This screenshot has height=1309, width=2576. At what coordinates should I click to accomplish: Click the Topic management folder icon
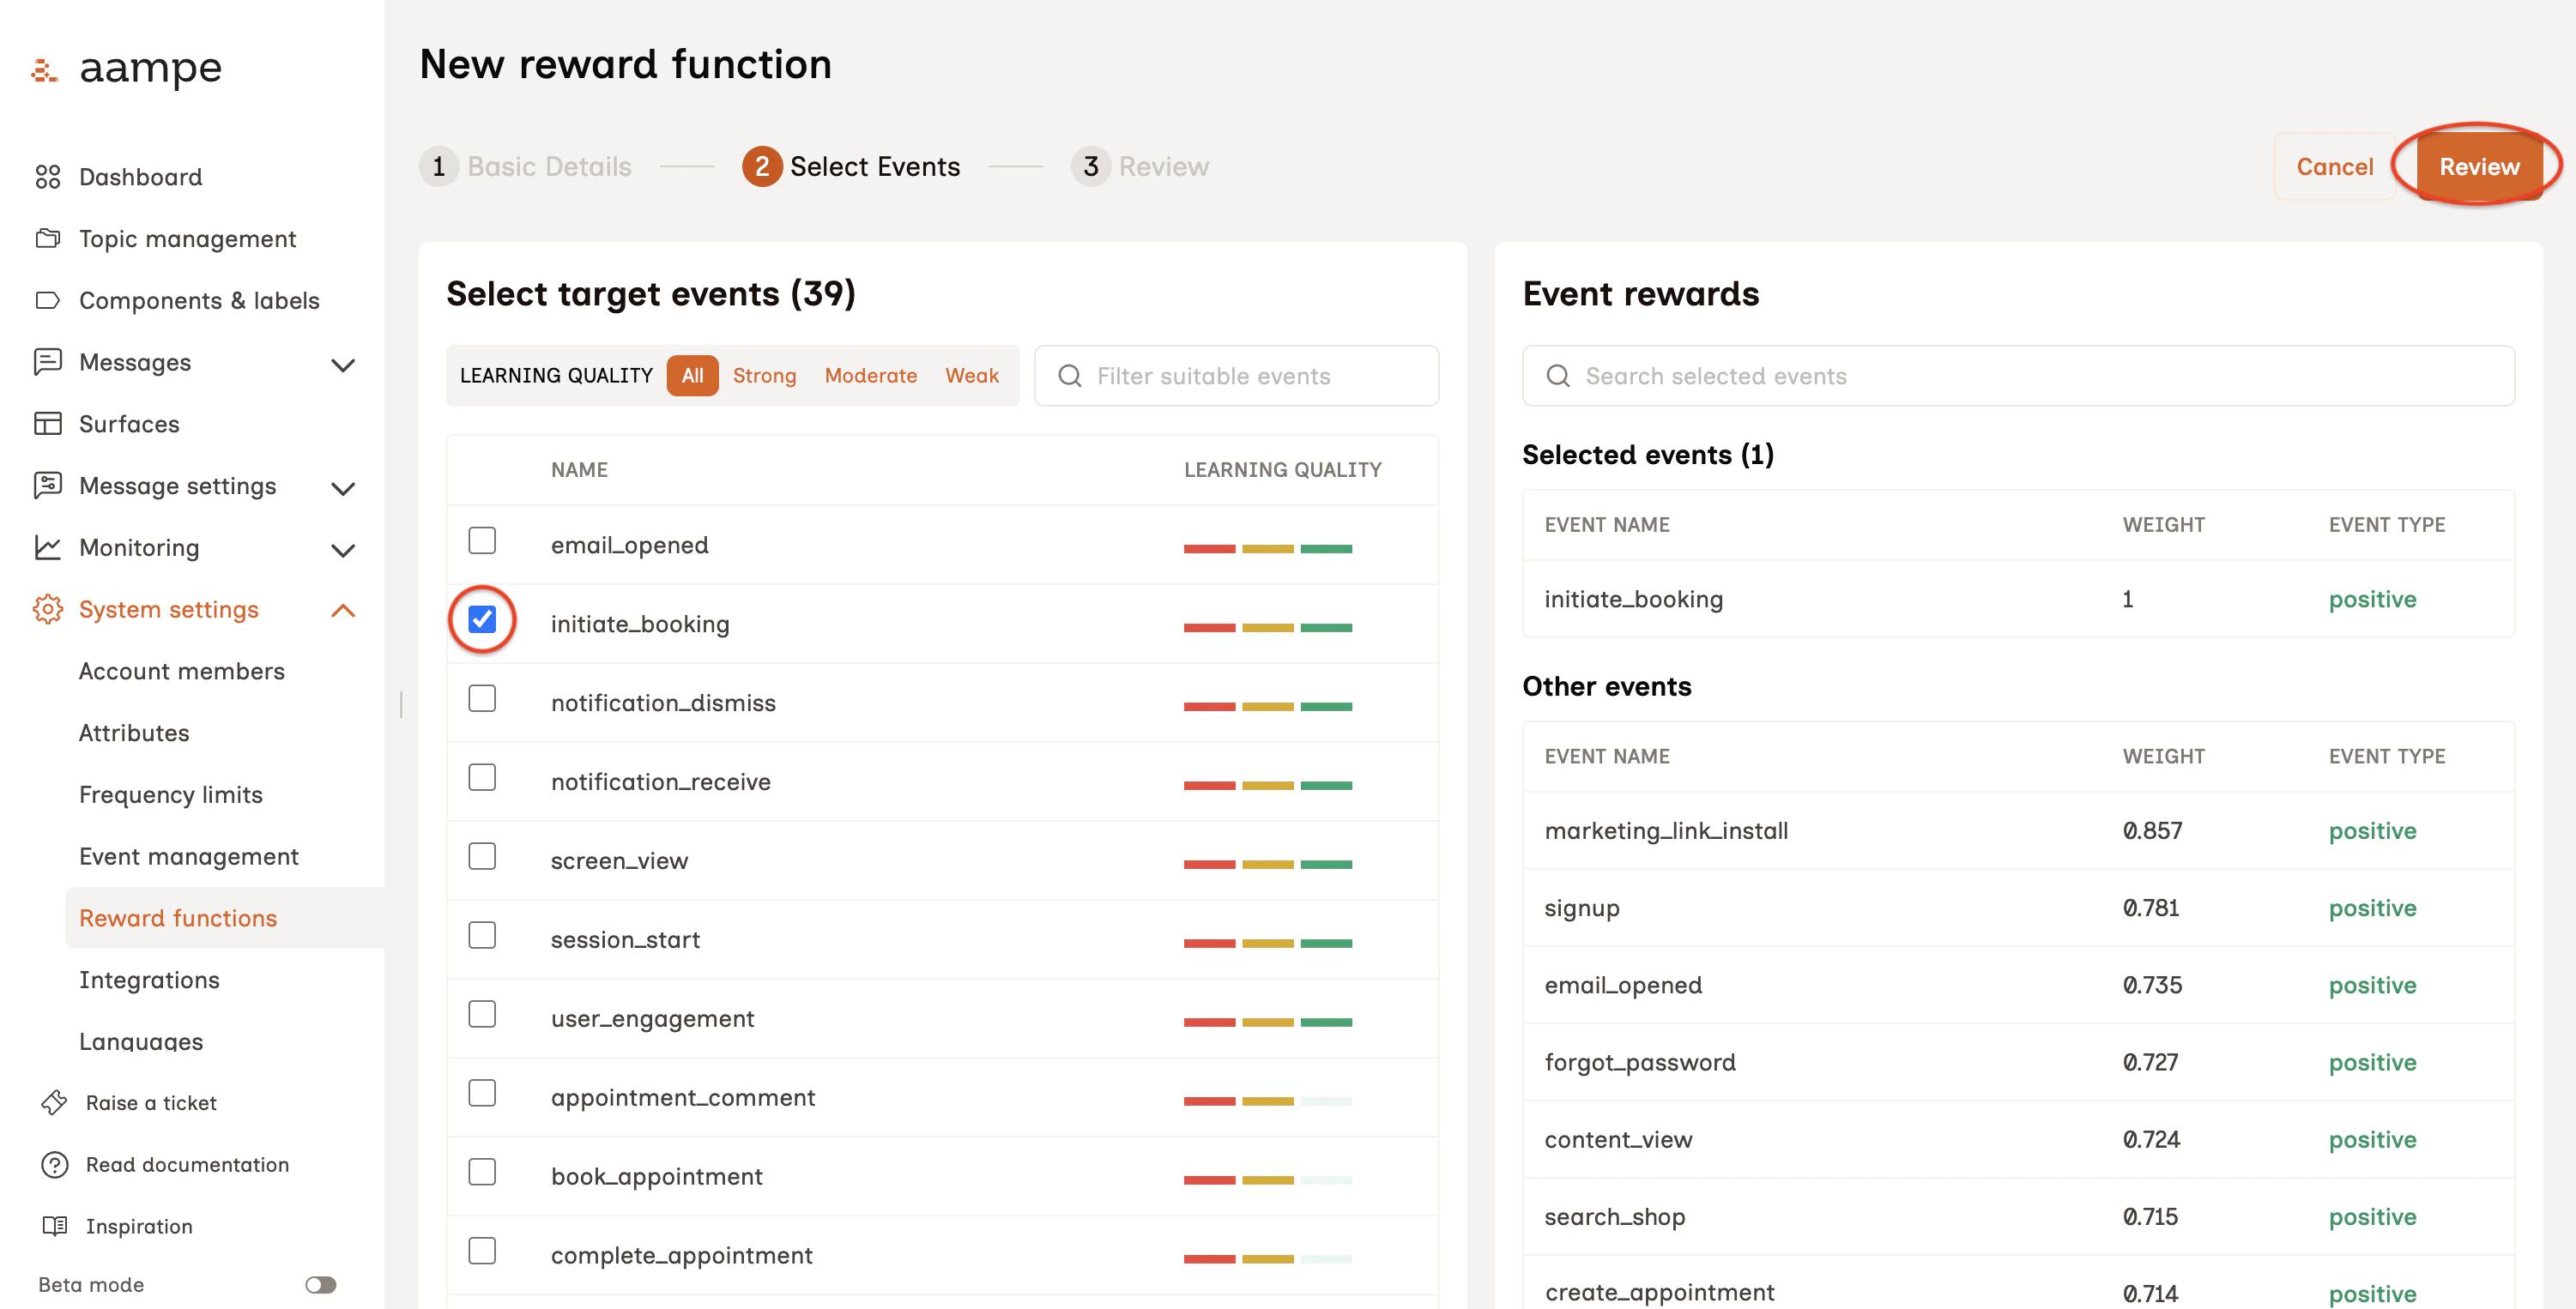coord(48,239)
